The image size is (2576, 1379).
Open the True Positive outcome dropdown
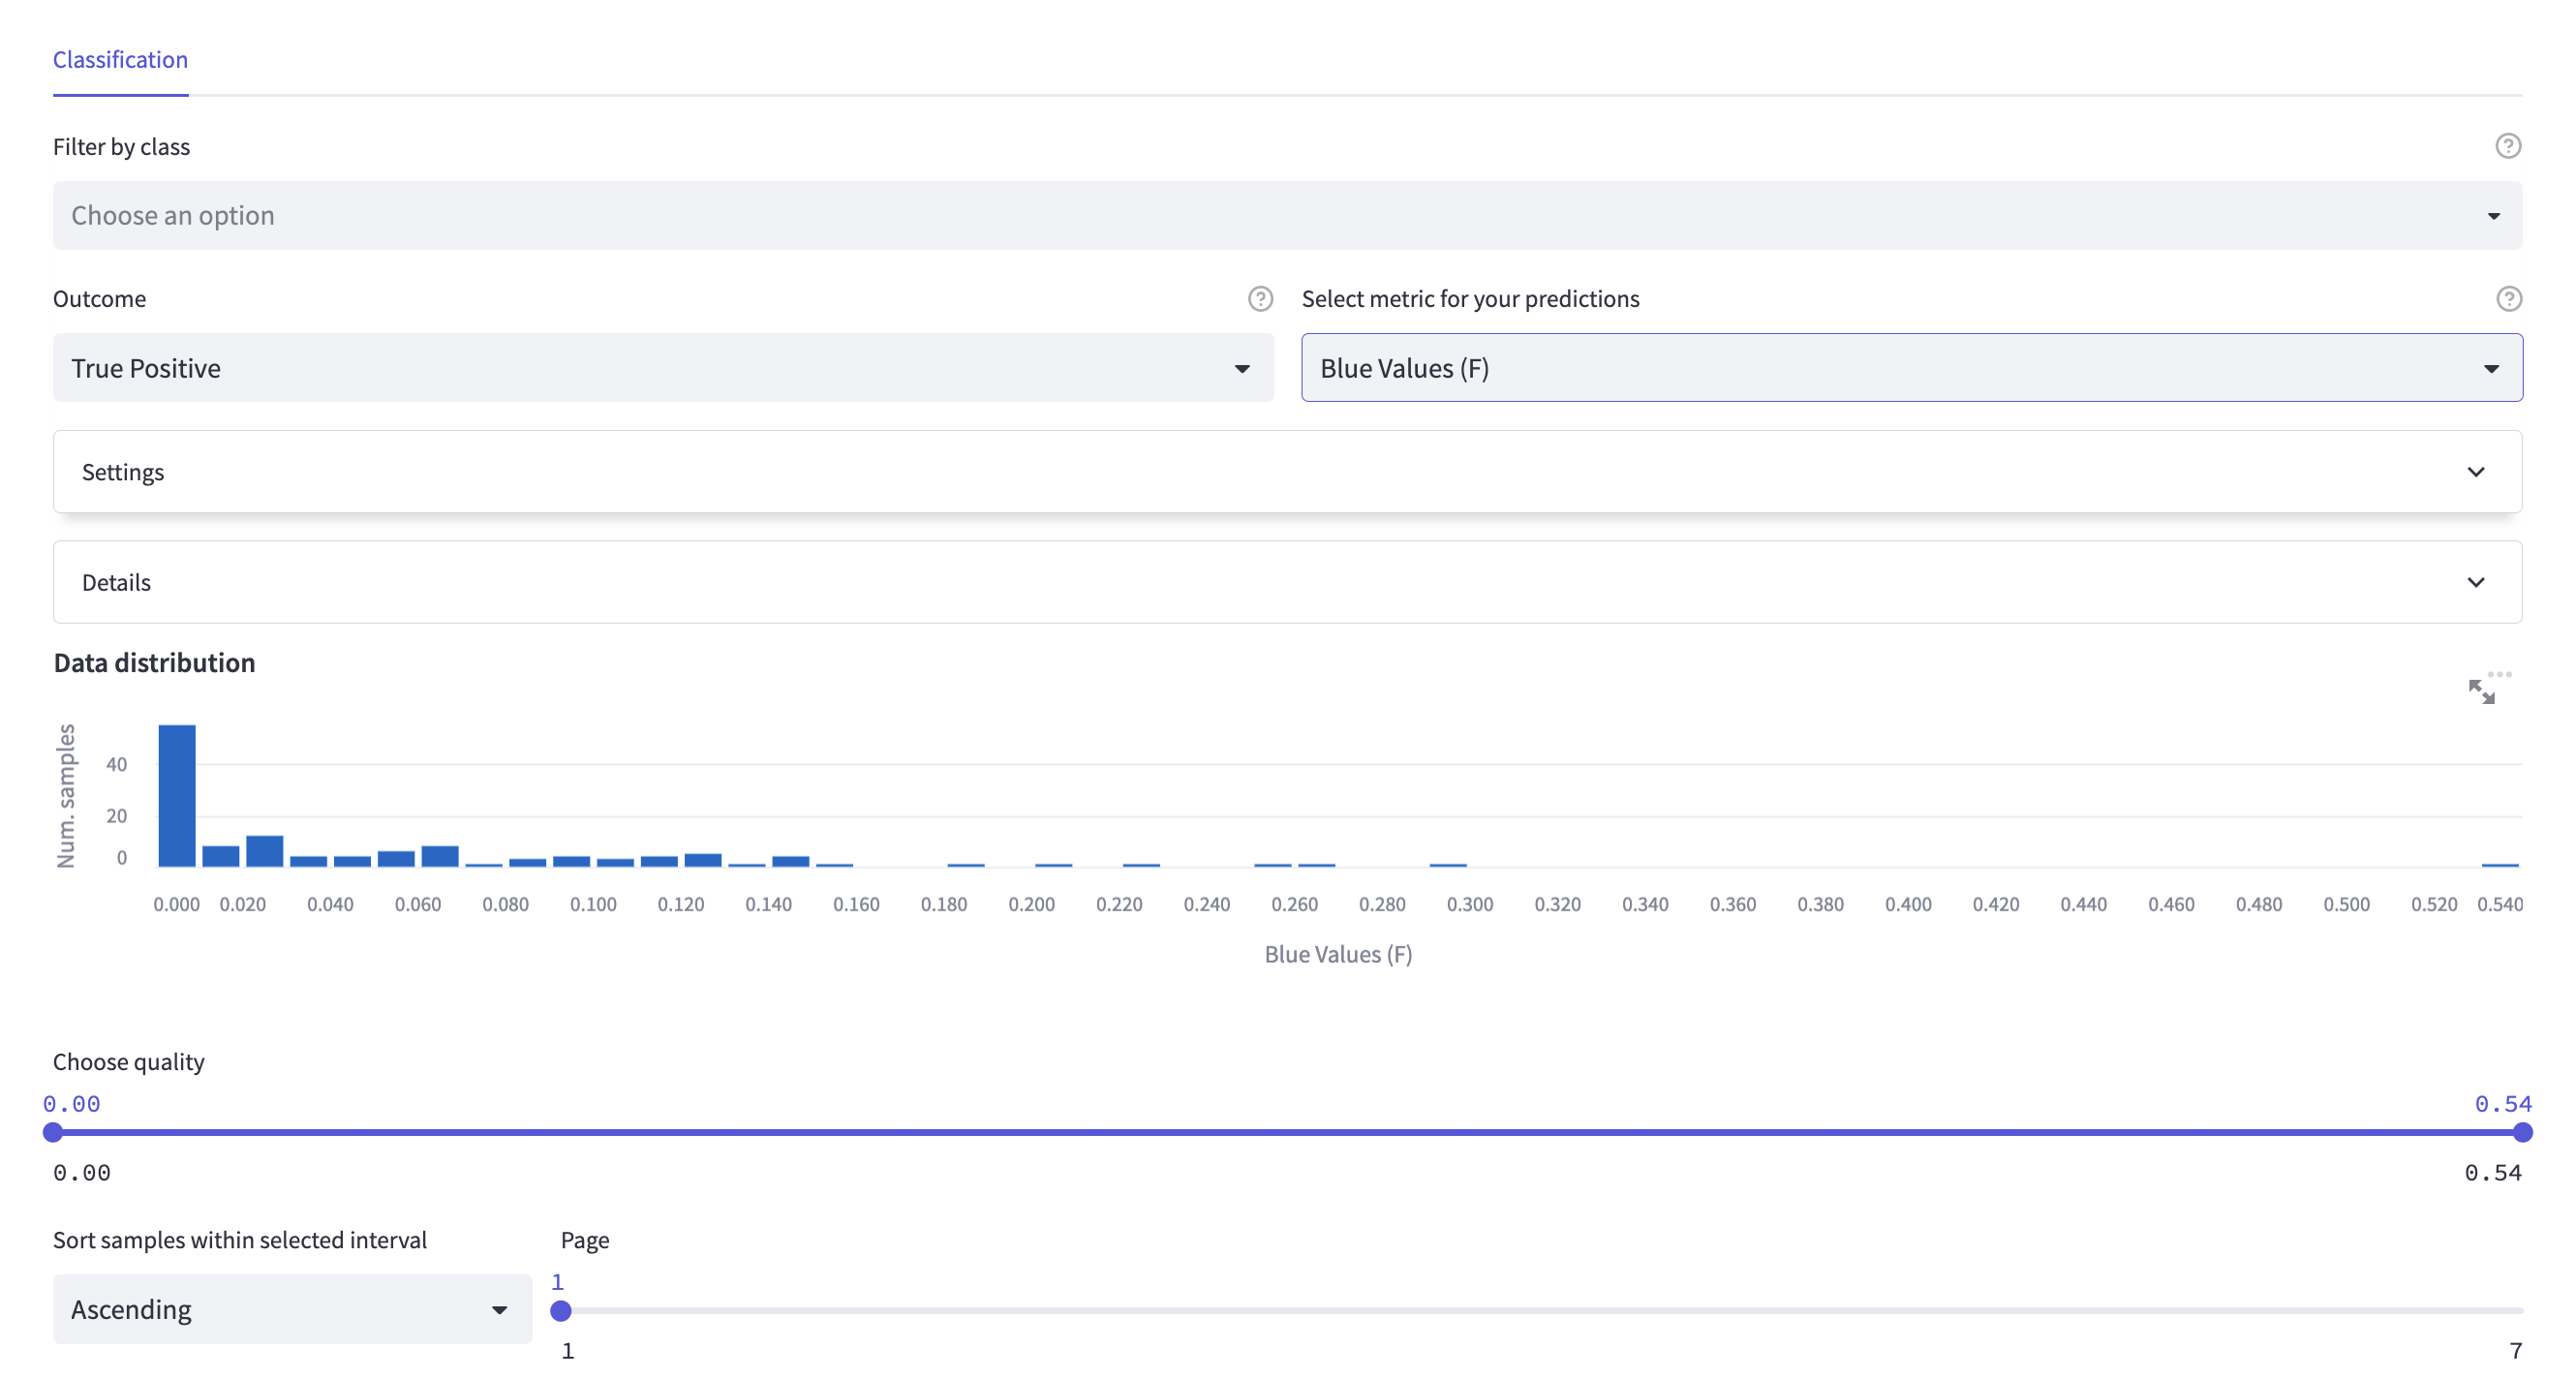(x=663, y=368)
